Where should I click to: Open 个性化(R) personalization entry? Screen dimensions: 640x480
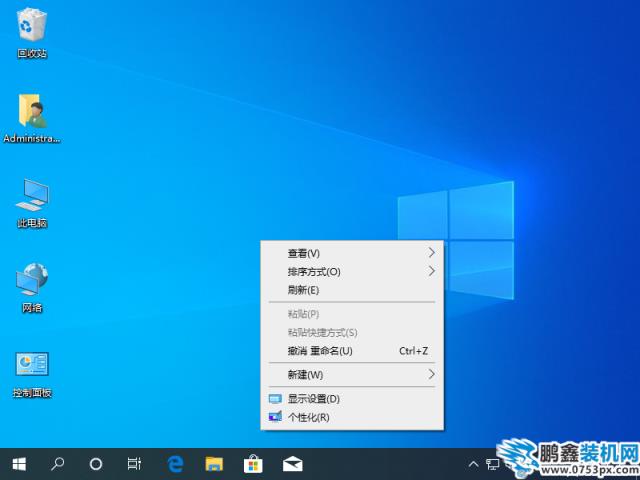[352, 417]
